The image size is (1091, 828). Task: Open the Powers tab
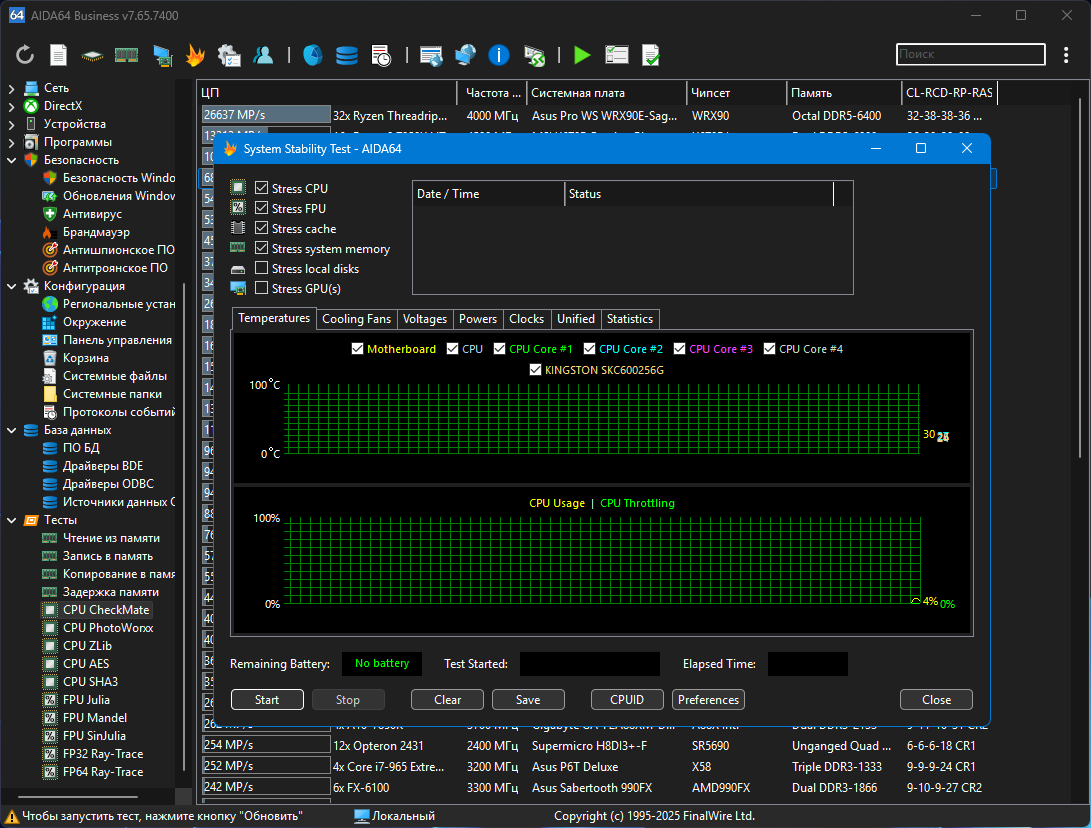(478, 319)
